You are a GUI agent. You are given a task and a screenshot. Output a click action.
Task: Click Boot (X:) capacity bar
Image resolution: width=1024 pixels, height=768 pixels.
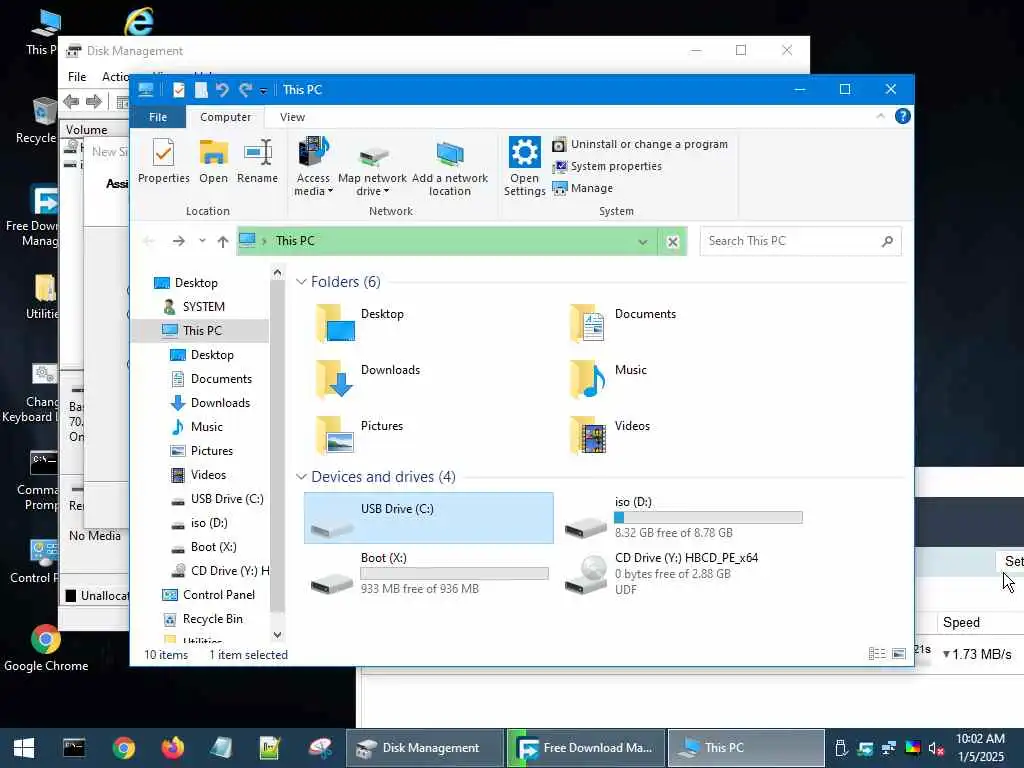[454, 573]
